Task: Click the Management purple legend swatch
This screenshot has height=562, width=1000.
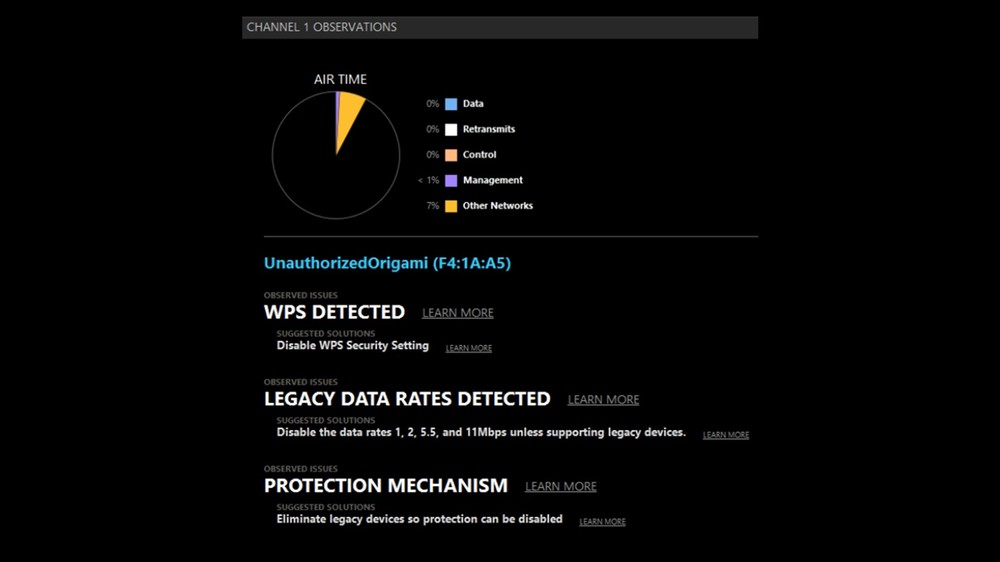Action: [x=451, y=181]
